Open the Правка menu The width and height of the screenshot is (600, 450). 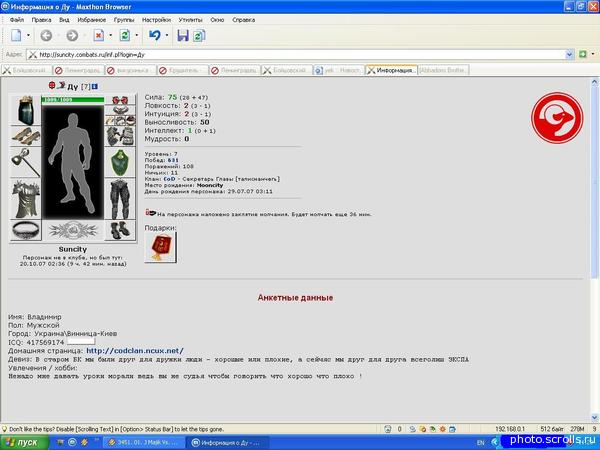coord(41,20)
